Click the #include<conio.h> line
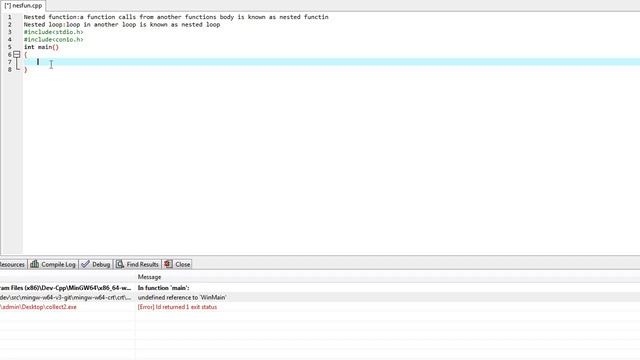Viewport: 640px width, 360px height. click(x=53, y=40)
